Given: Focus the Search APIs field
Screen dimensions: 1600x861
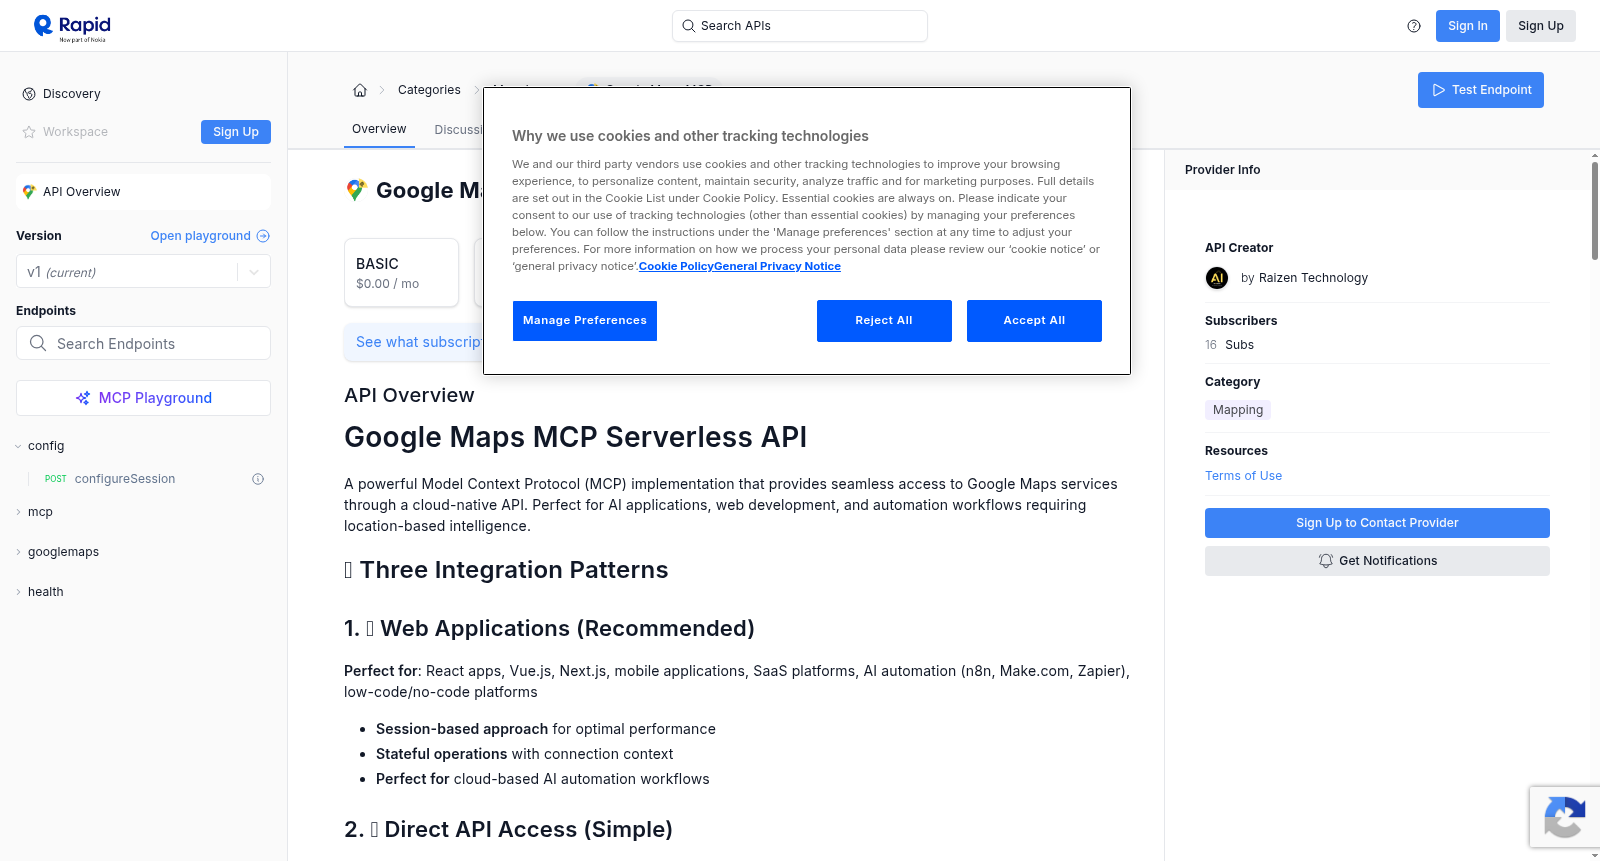Looking at the screenshot, I should coord(800,26).
